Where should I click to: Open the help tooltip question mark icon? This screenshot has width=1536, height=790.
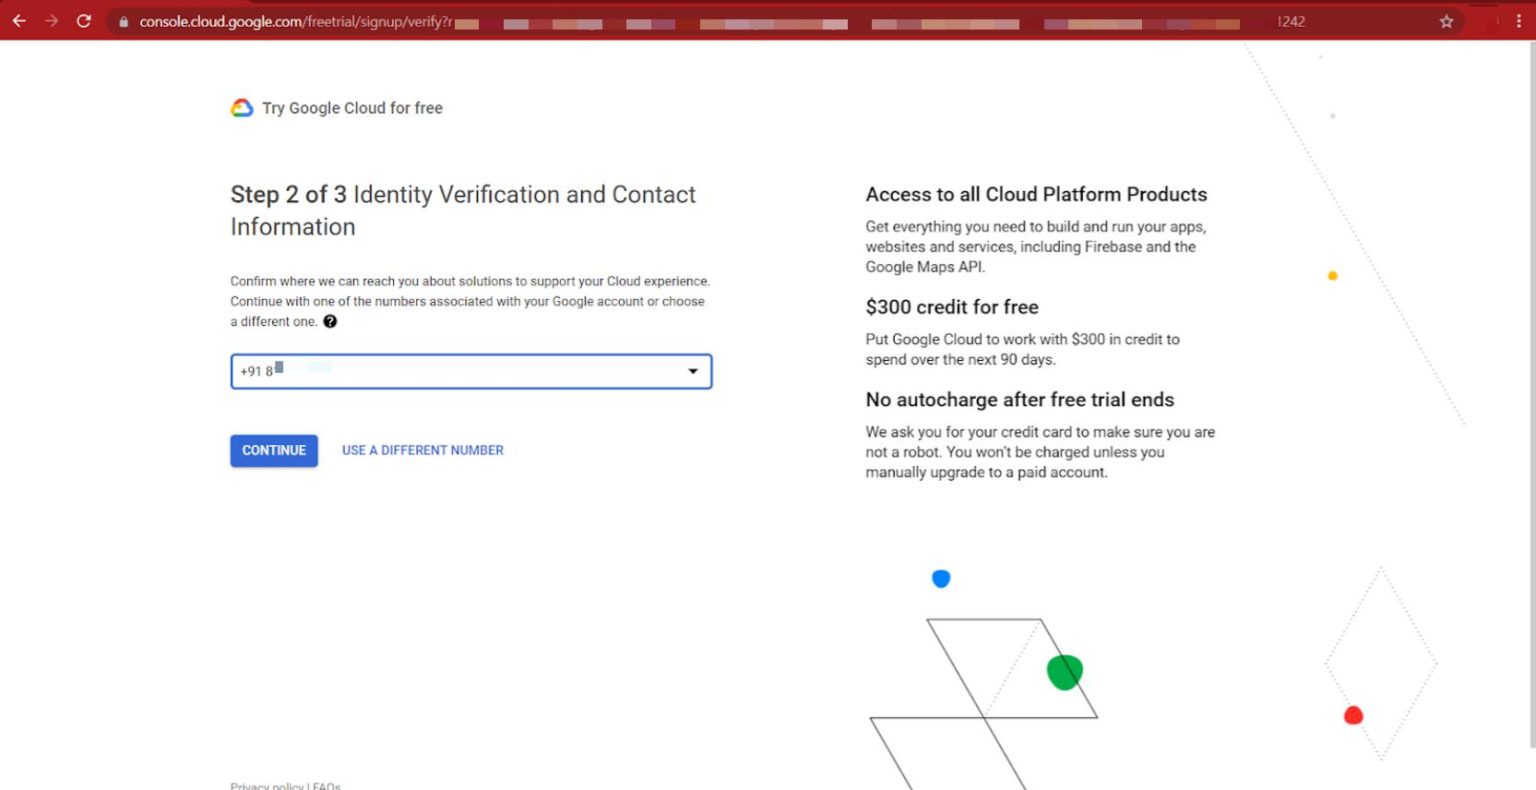pos(331,321)
